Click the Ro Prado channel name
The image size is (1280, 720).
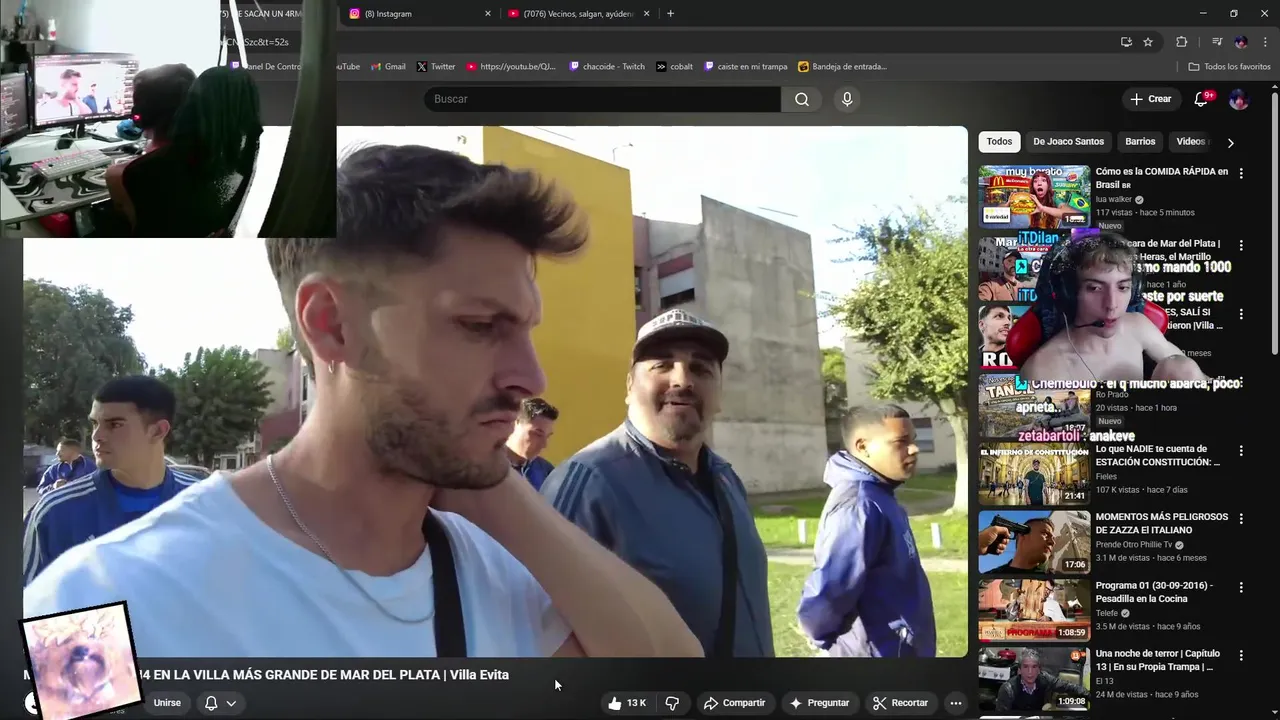[x=1111, y=395]
